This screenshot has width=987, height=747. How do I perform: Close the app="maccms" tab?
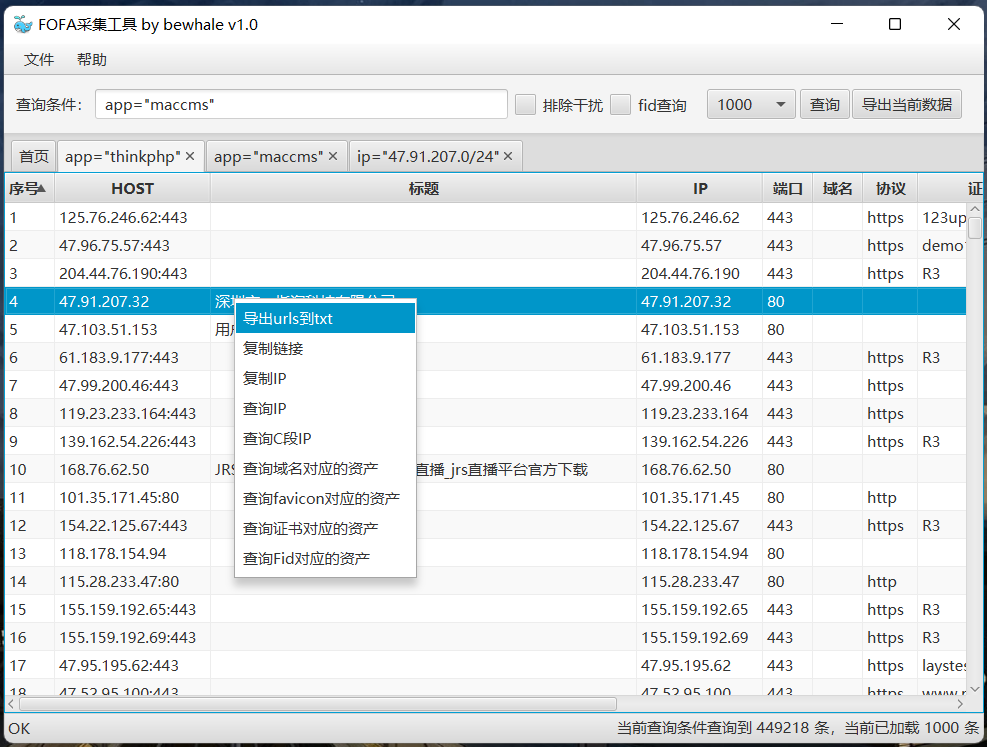click(x=331, y=156)
